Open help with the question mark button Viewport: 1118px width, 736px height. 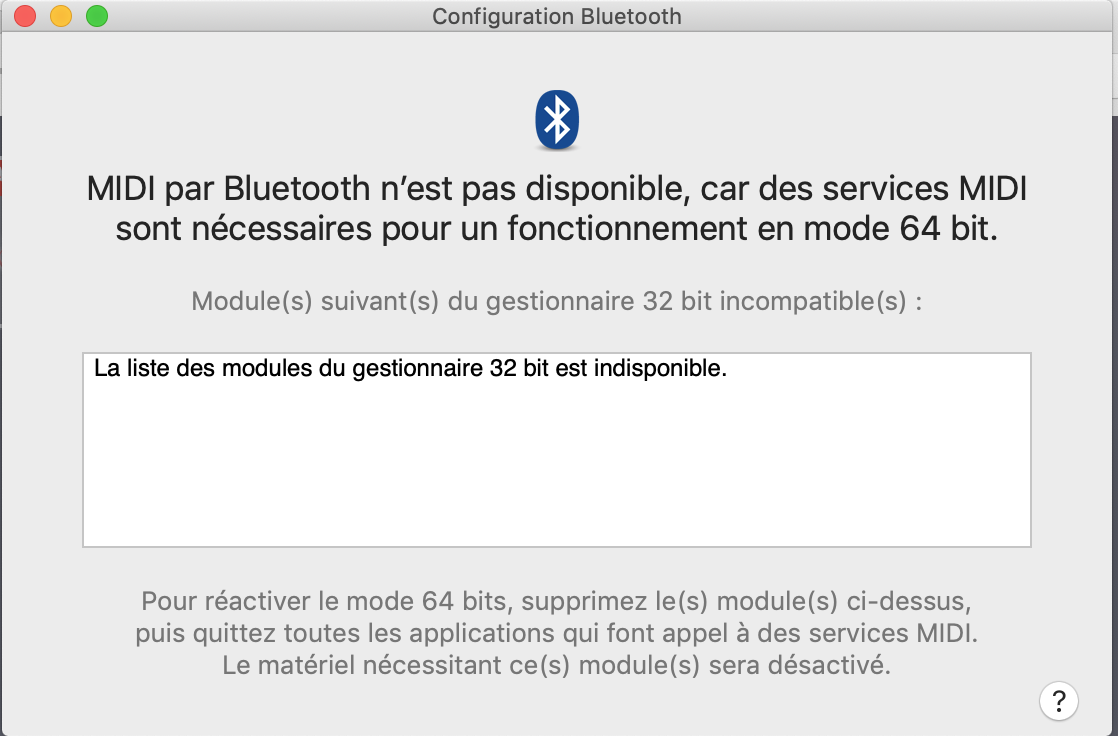(1059, 699)
